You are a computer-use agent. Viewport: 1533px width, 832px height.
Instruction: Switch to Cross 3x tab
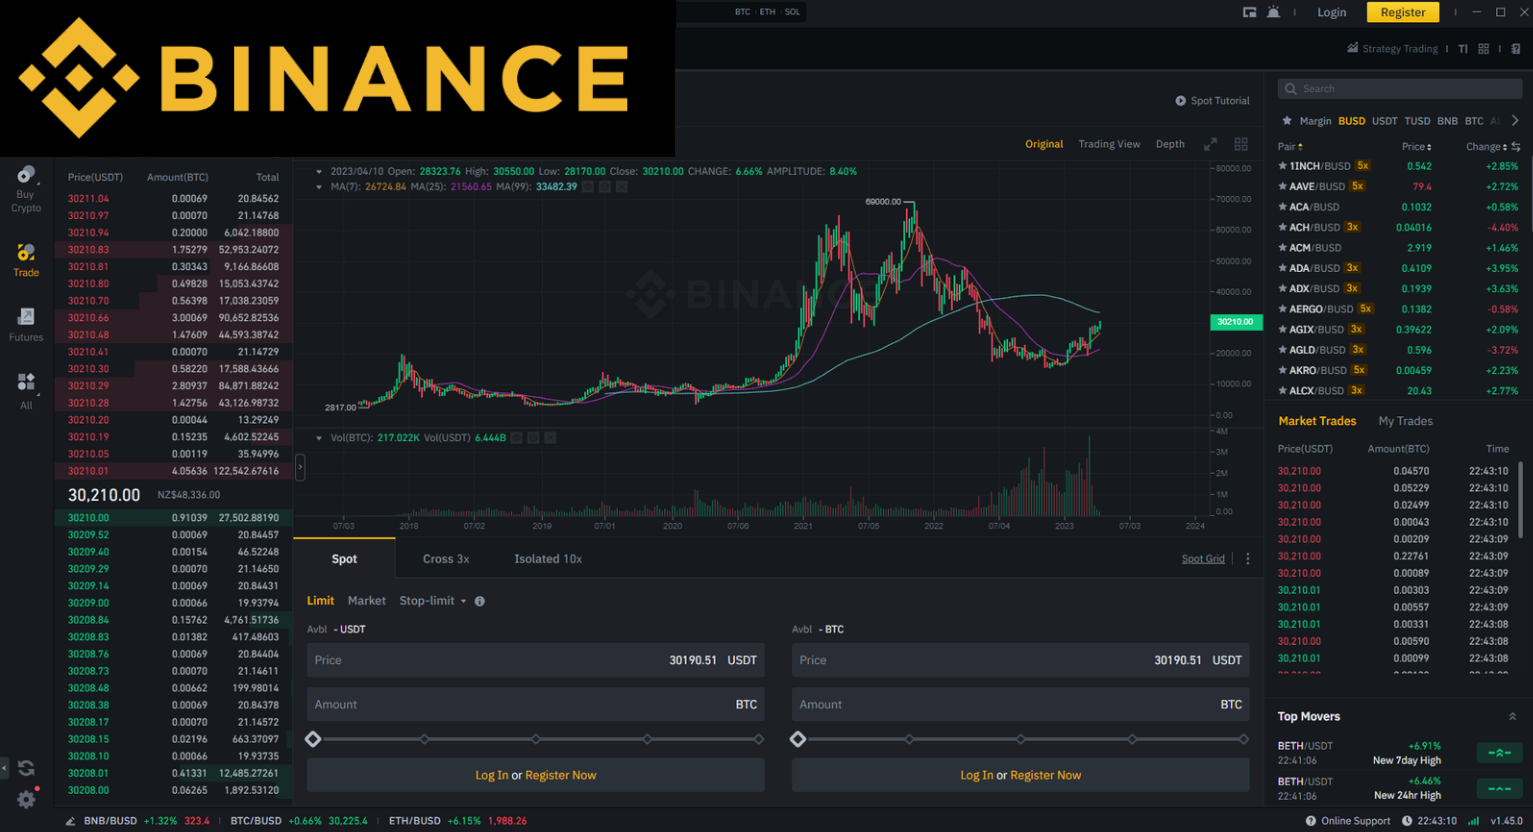point(446,559)
